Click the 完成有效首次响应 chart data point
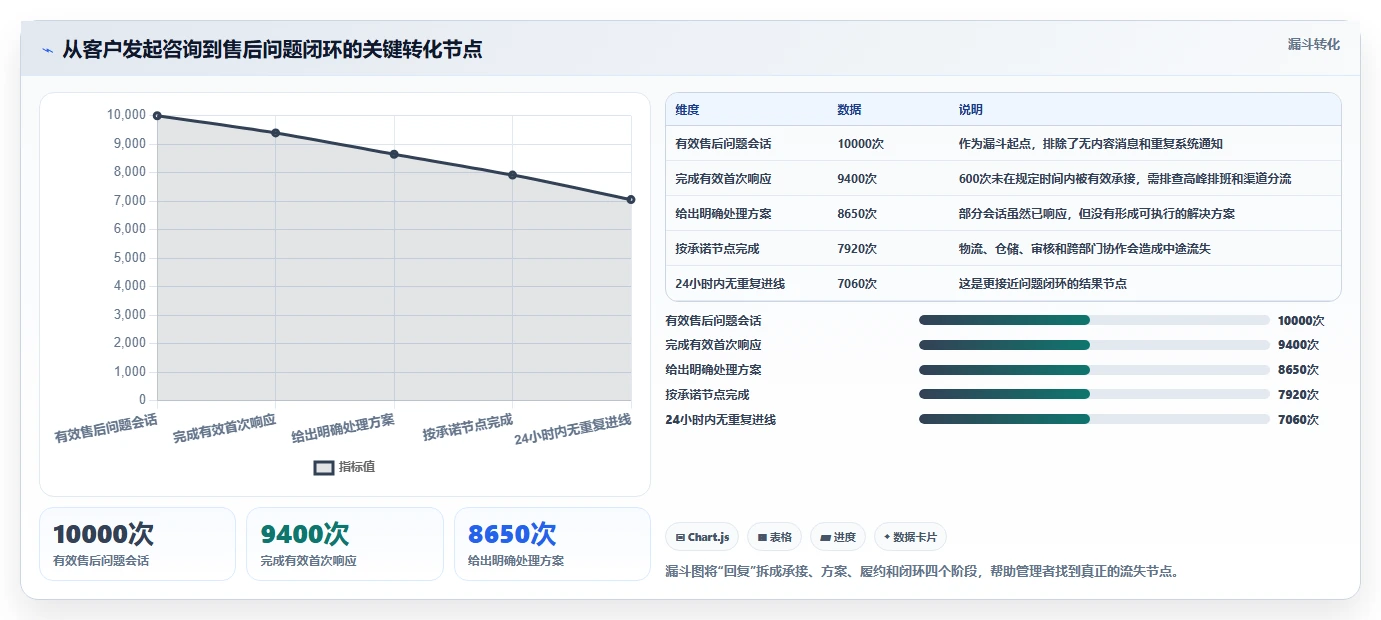 click(275, 133)
